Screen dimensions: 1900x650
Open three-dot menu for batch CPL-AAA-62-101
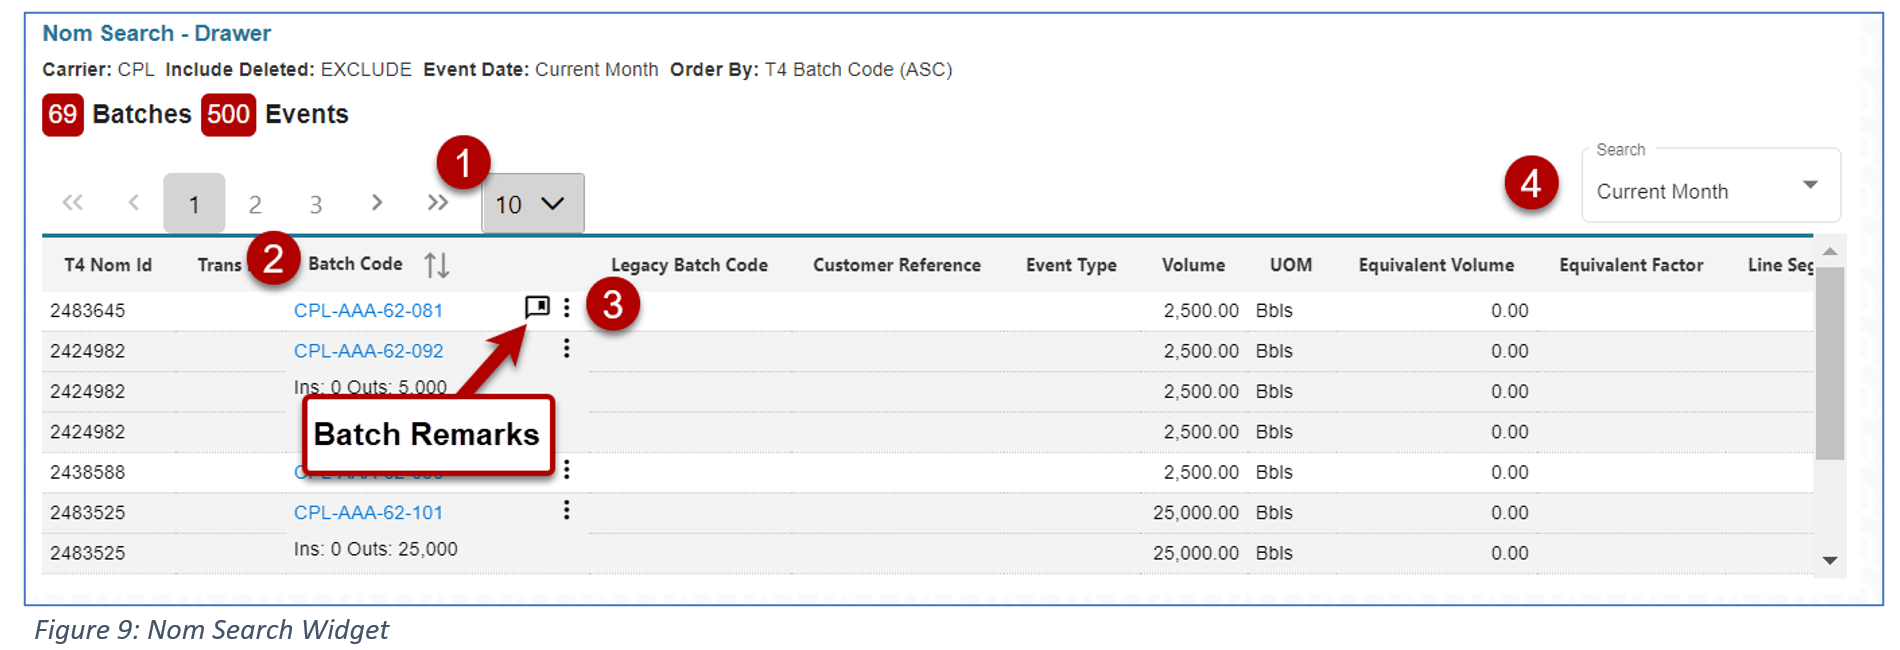pyautogui.click(x=566, y=510)
